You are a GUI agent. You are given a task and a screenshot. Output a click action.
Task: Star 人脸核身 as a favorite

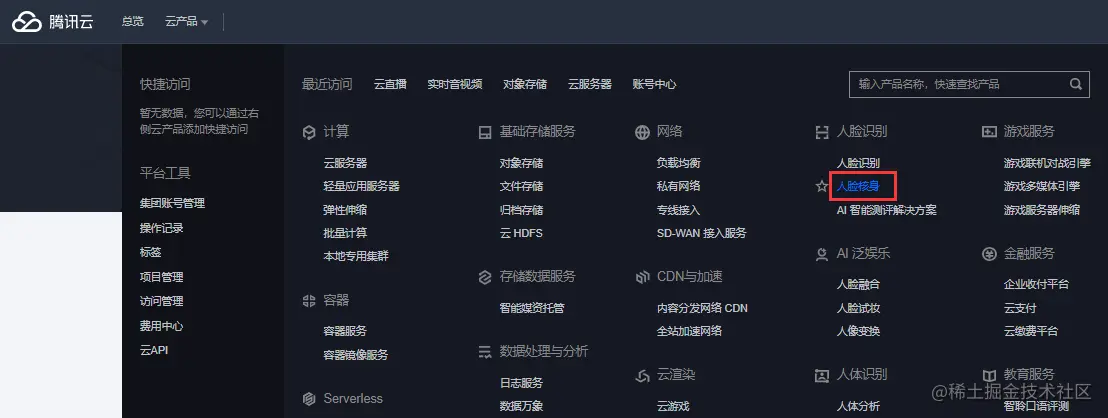point(821,186)
